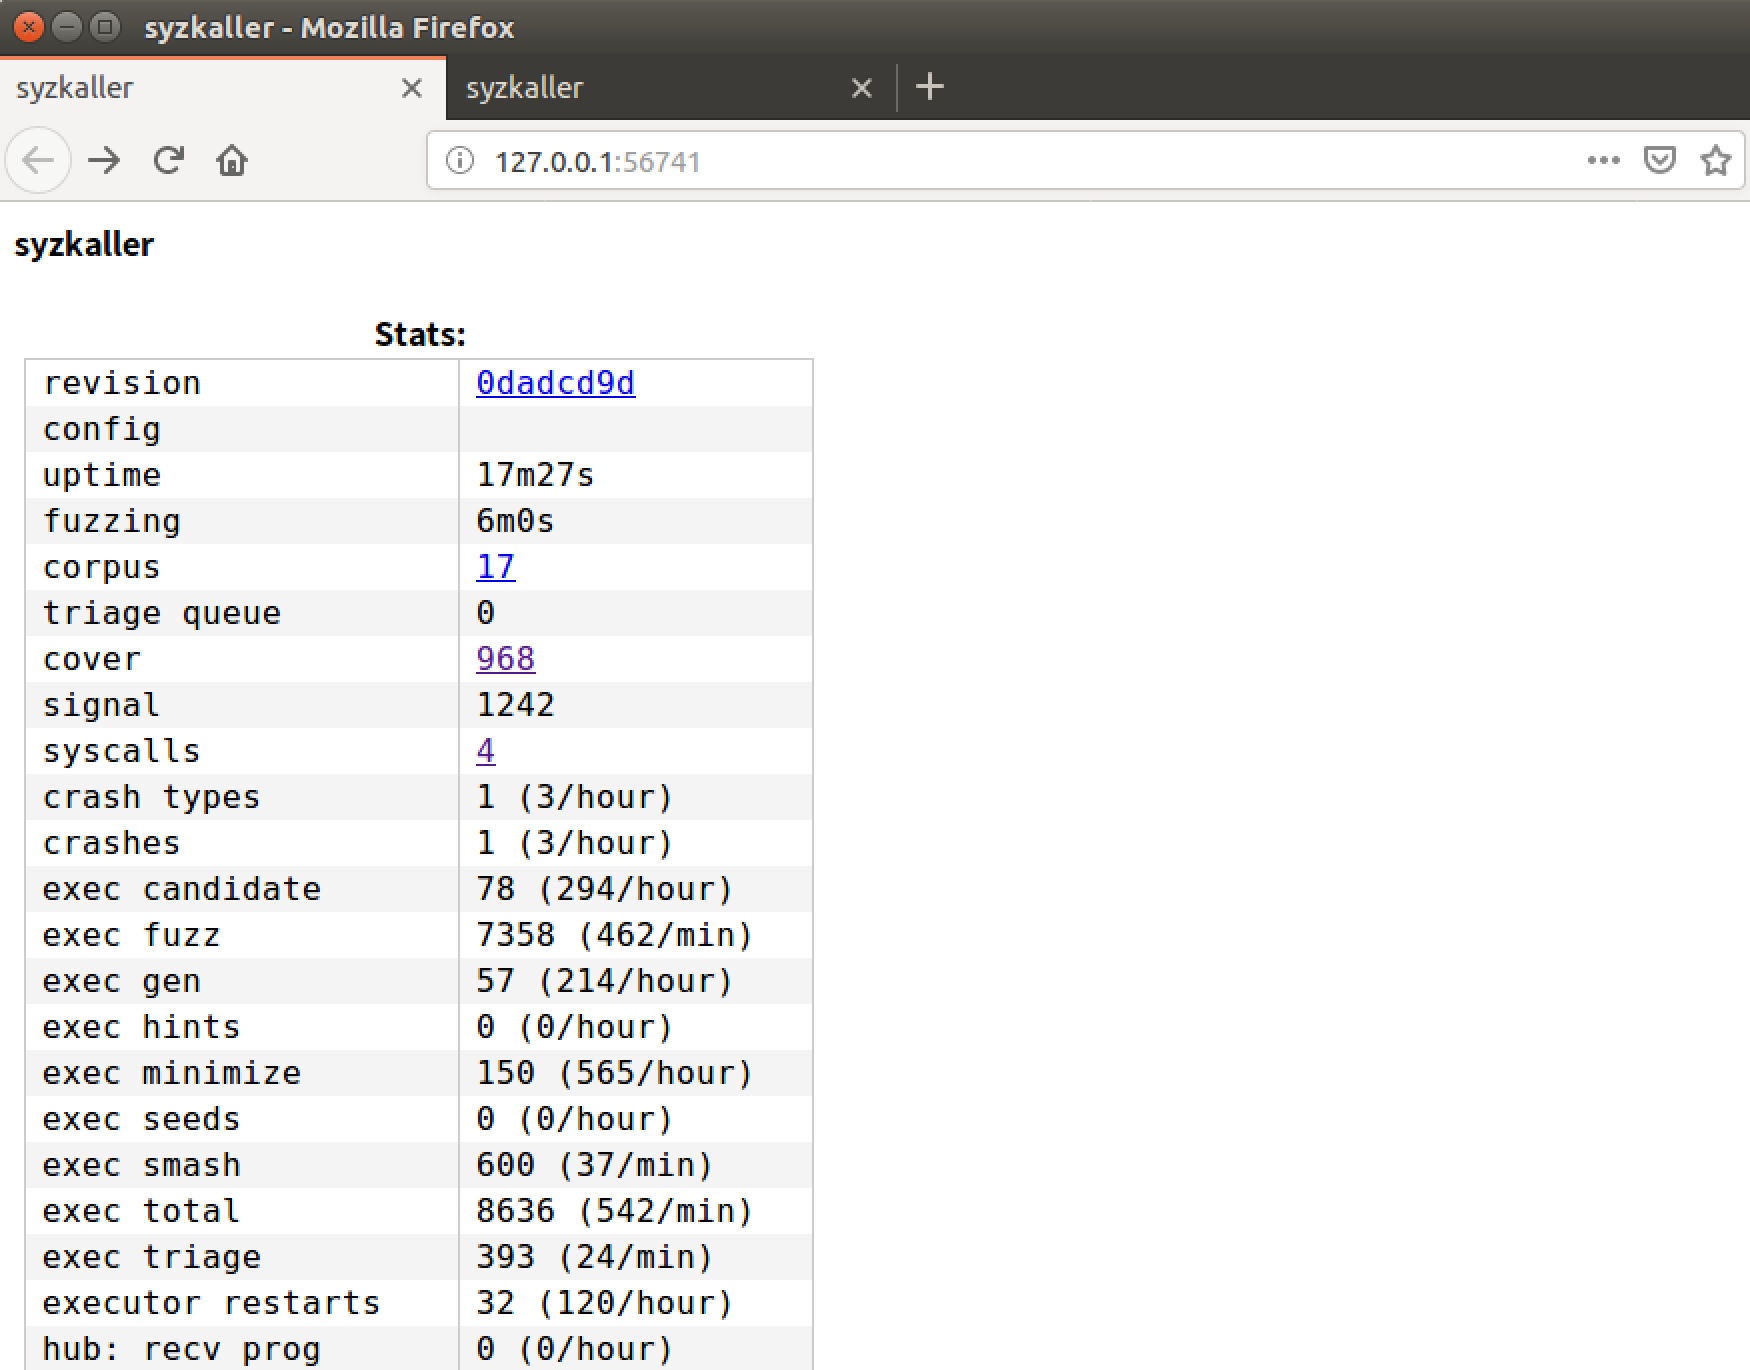Maximize the Firefox window
This screenshot has width=1750, height=1370.
pyautogui.click(x=104, y=27)
